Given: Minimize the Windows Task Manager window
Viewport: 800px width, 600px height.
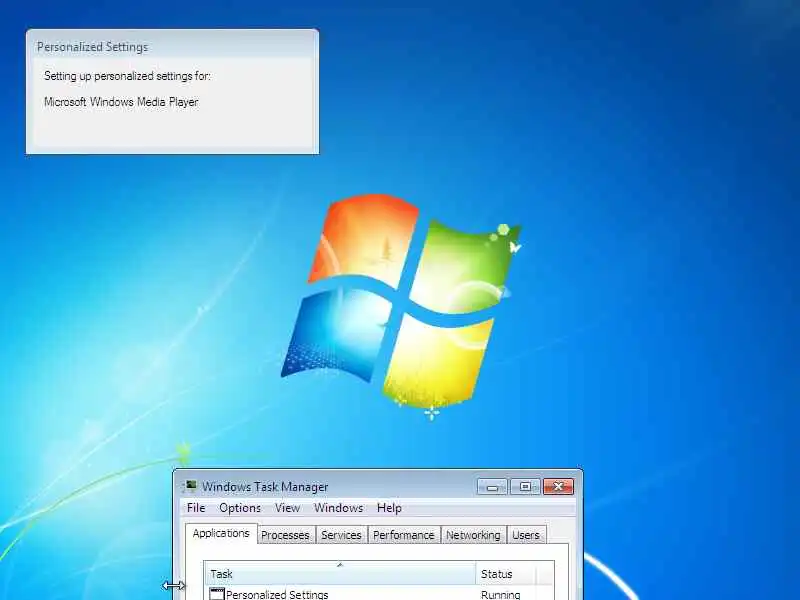Looking at the screenshot, I should click(492, 487).
